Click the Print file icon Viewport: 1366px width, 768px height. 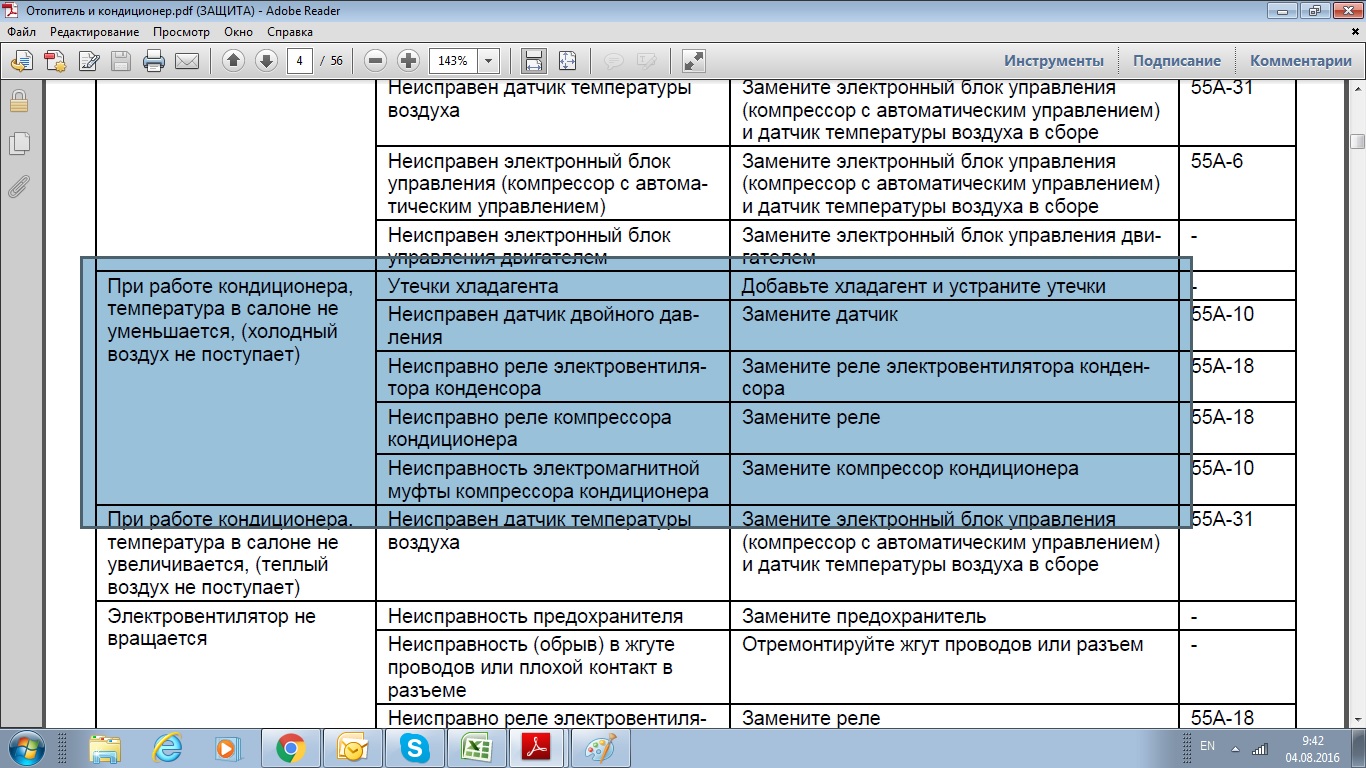[x=153, y=61]
